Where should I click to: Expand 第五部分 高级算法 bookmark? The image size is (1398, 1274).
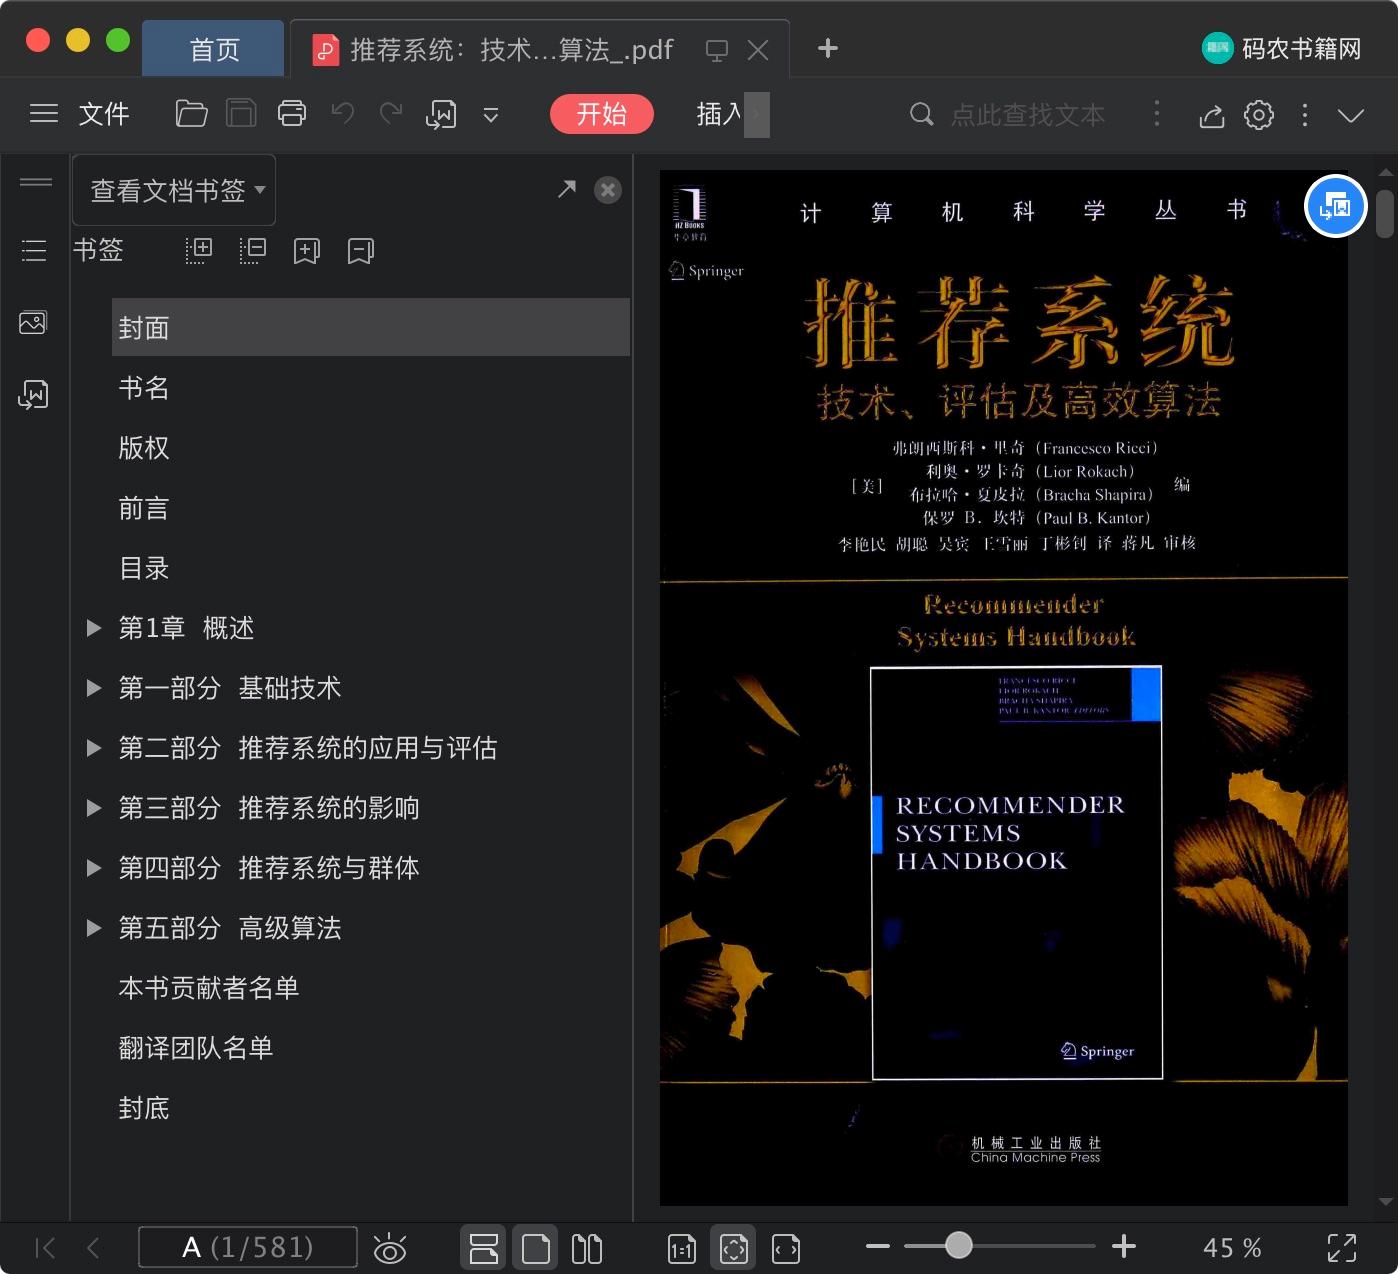(x=94, y=928)
